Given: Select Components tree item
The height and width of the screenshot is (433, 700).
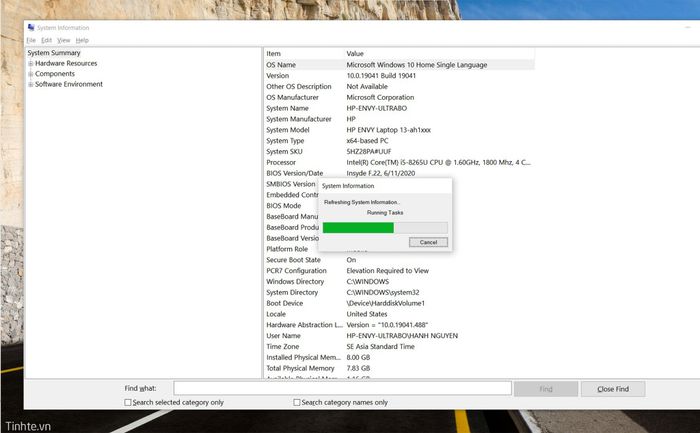Looking at the screenshot, I should (x=55, y=74).
